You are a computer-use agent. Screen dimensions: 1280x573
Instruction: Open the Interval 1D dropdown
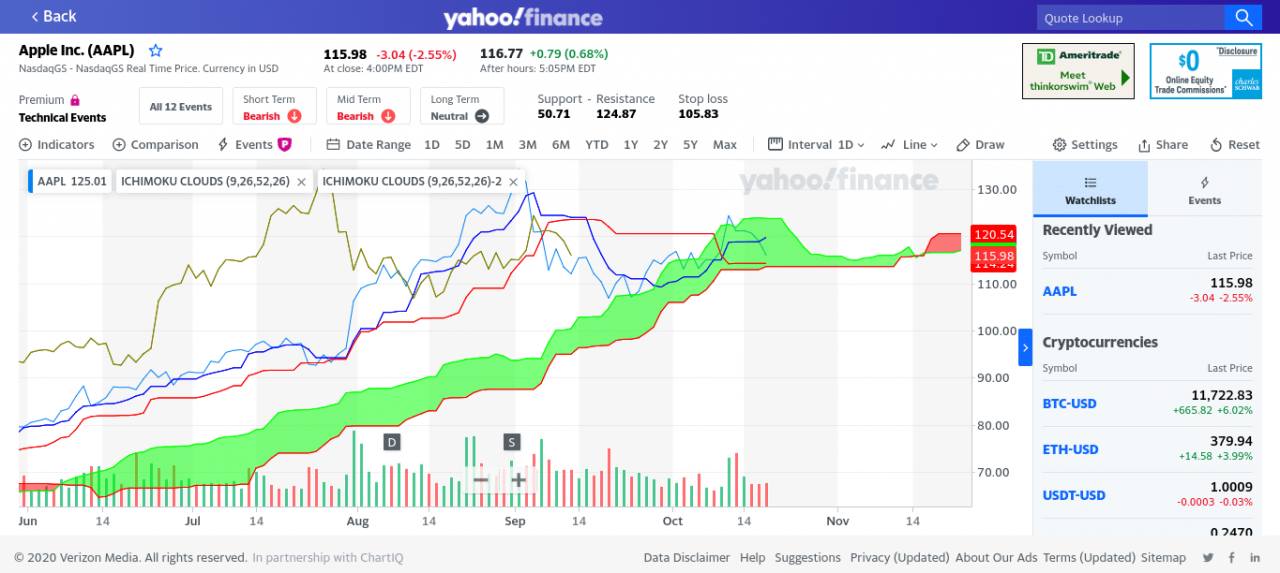(816, 145)
